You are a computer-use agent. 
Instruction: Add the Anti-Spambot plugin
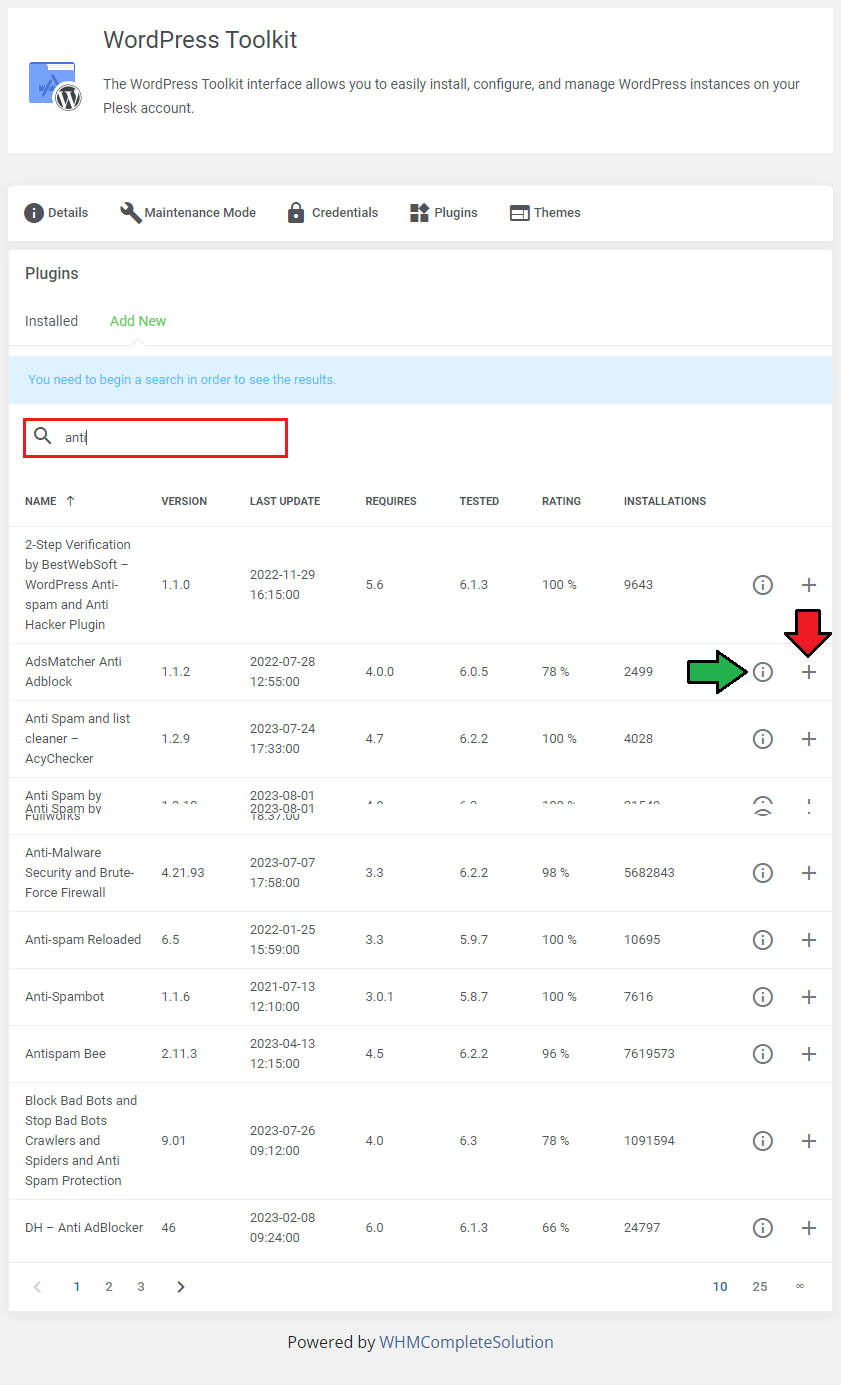[x=809, y=997]
